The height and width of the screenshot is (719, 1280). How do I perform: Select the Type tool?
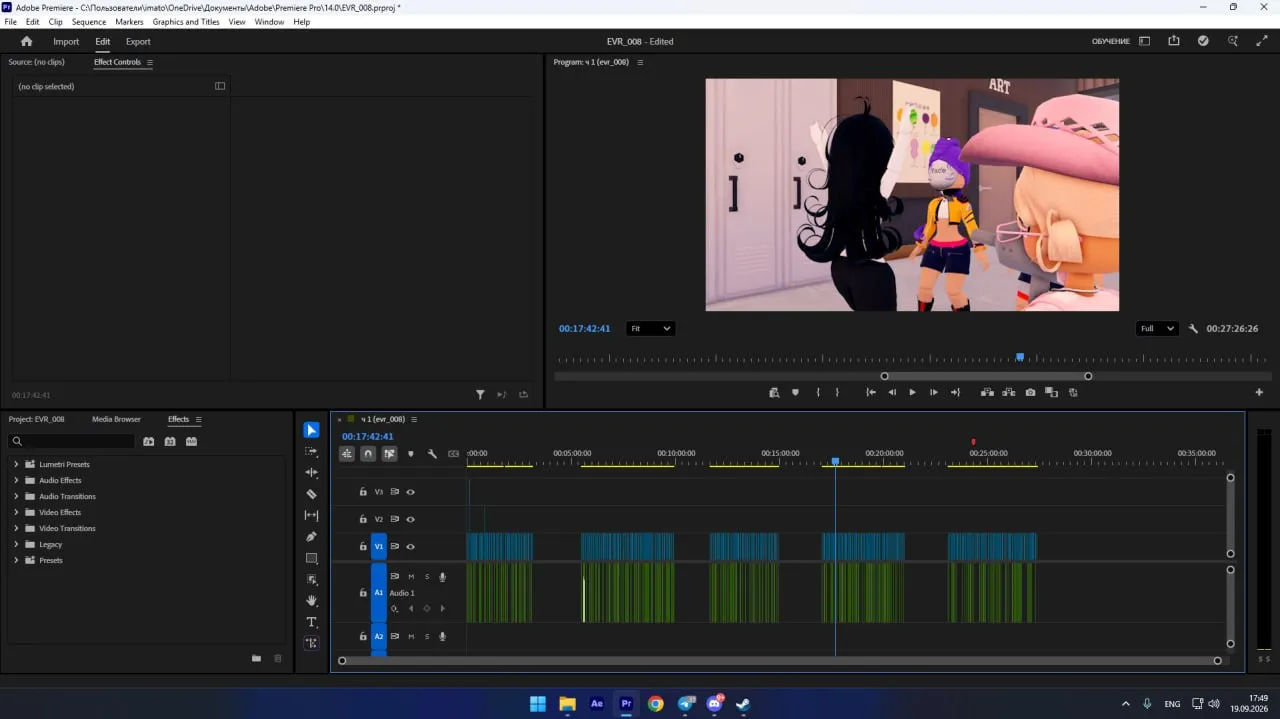(x=312, y=622)
